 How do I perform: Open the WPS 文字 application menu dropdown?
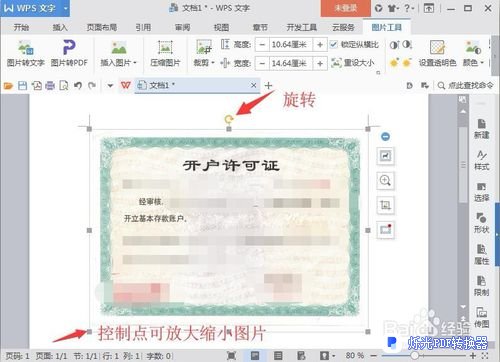[x=65, y=8]
